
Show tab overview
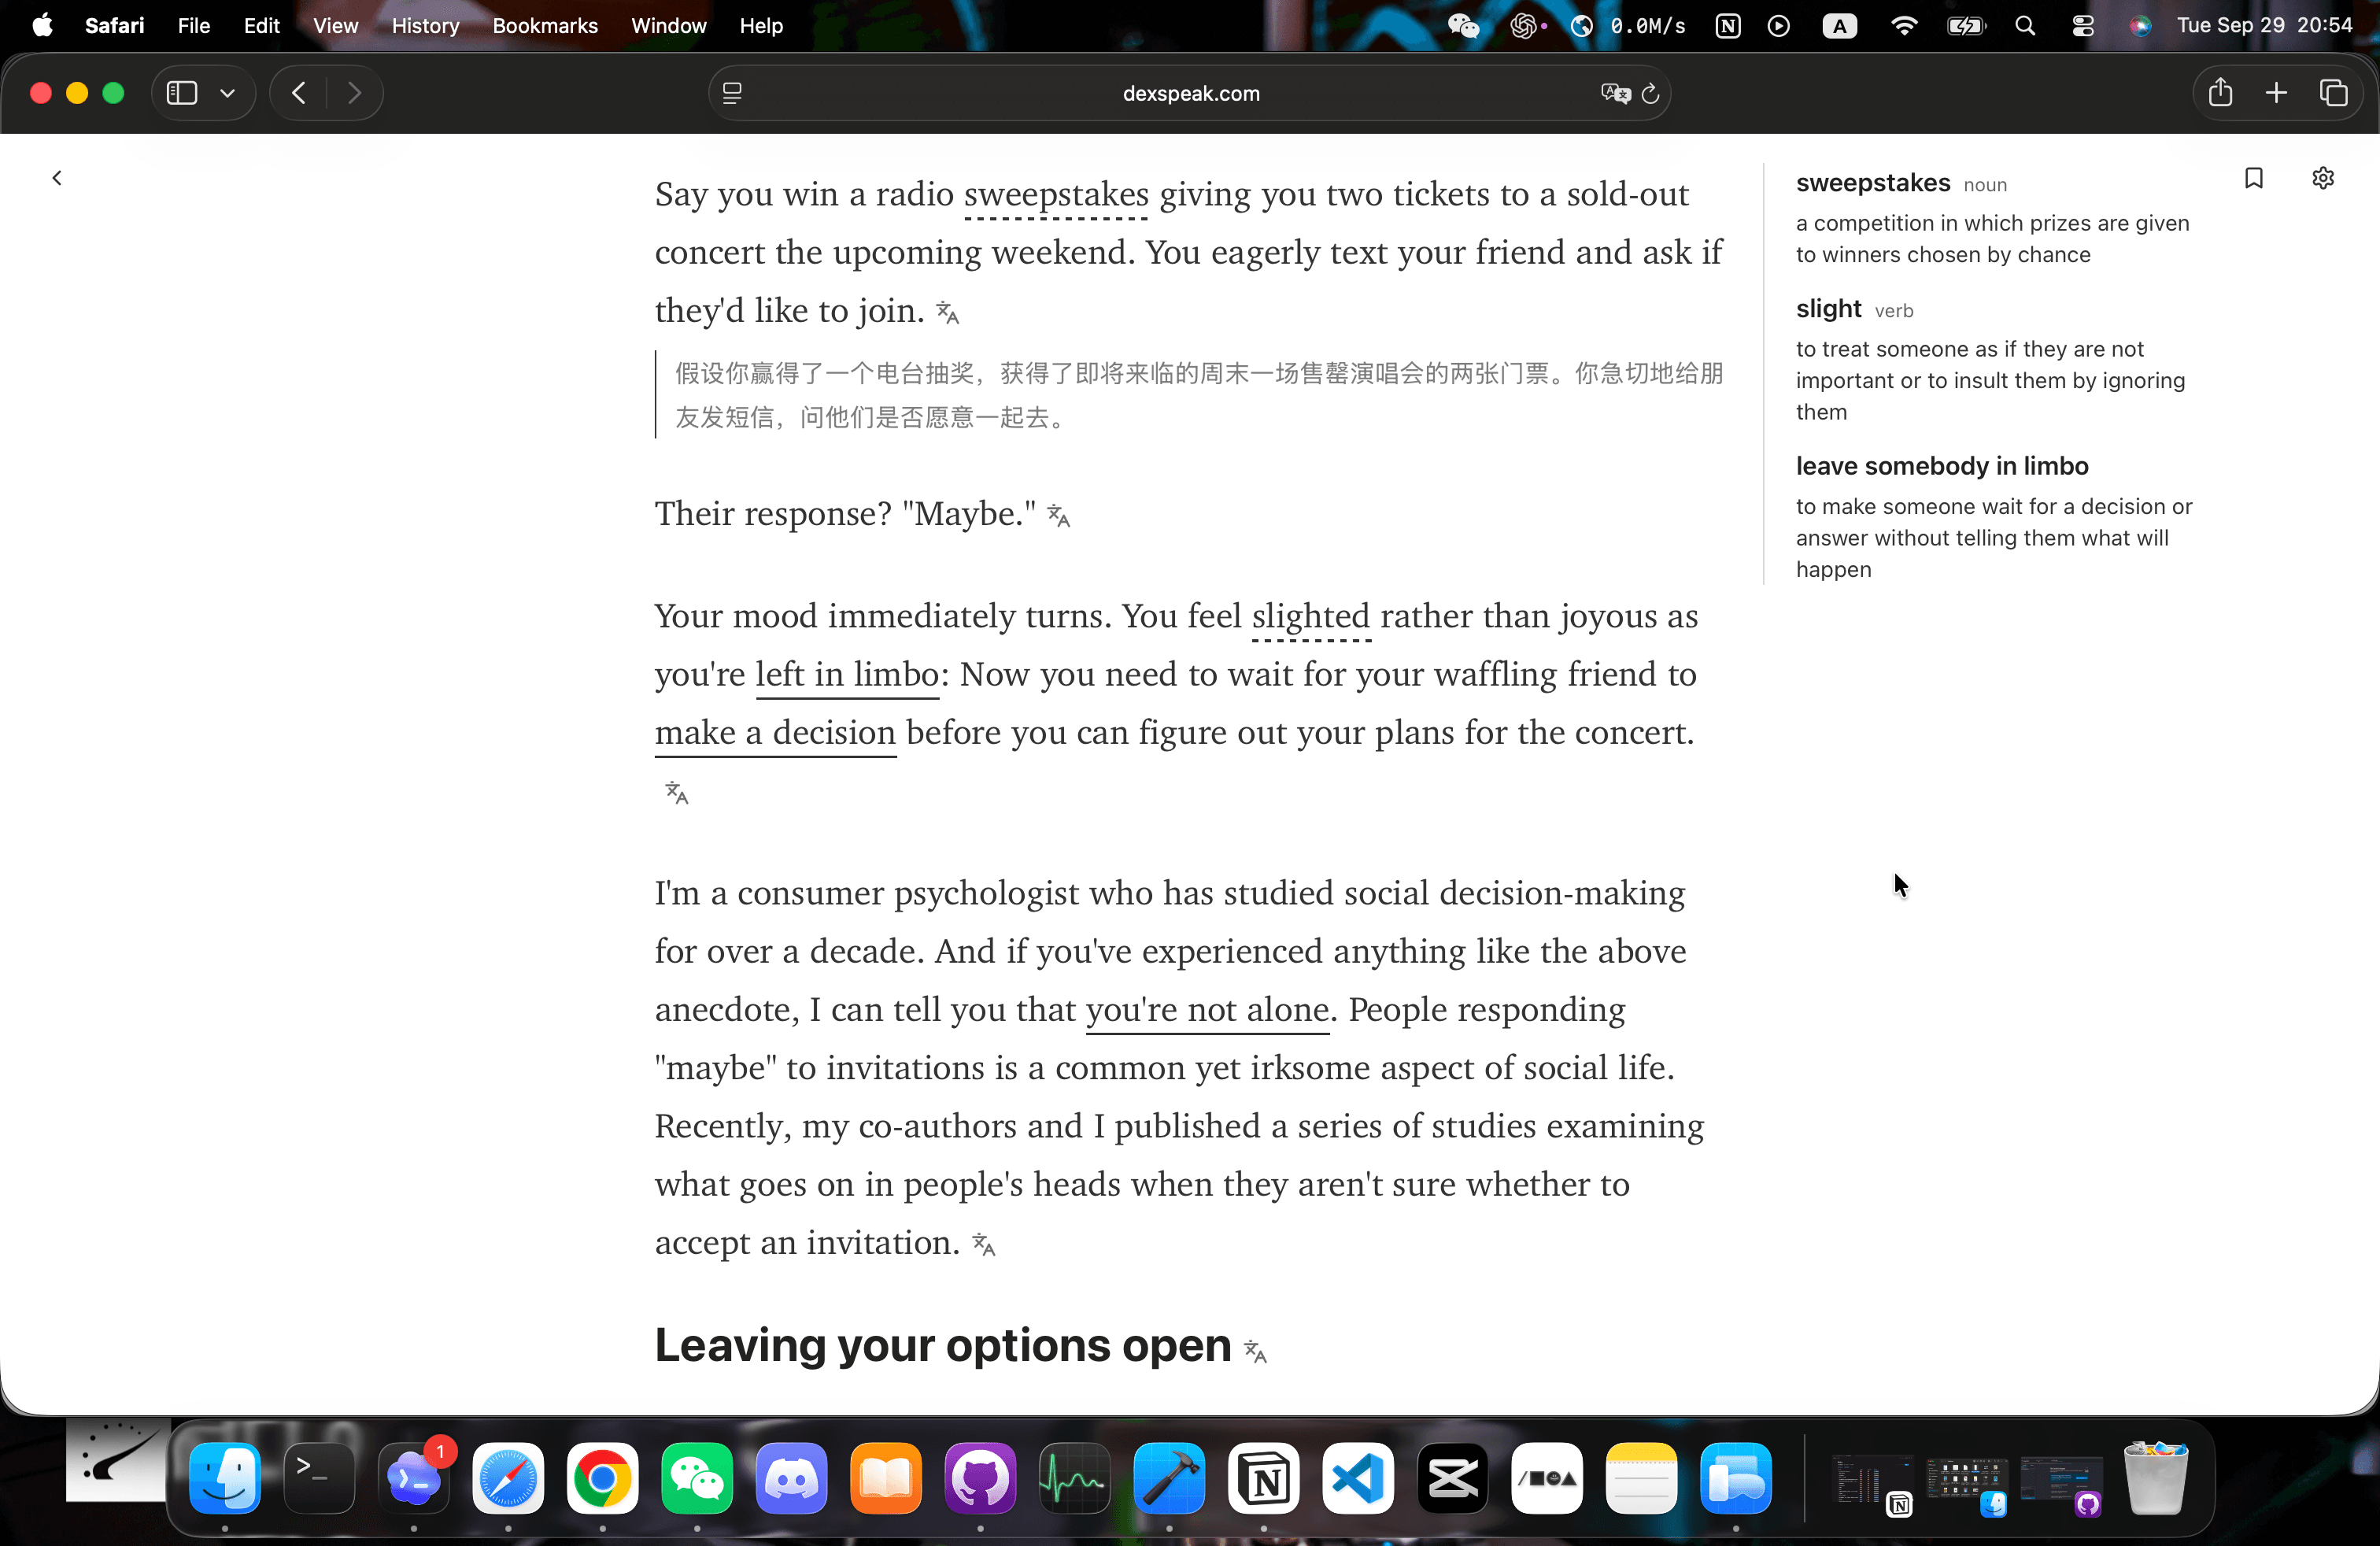coord(2333,93)
